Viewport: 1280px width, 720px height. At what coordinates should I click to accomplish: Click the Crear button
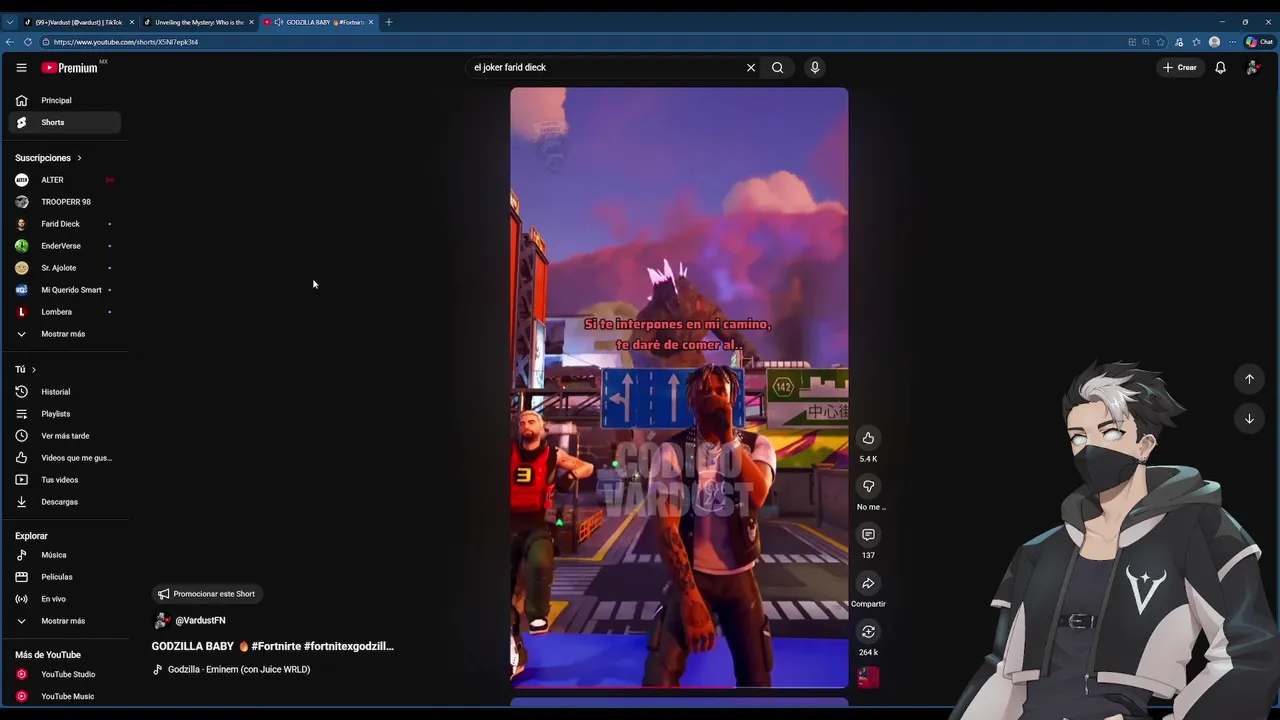click(1180, 67)
